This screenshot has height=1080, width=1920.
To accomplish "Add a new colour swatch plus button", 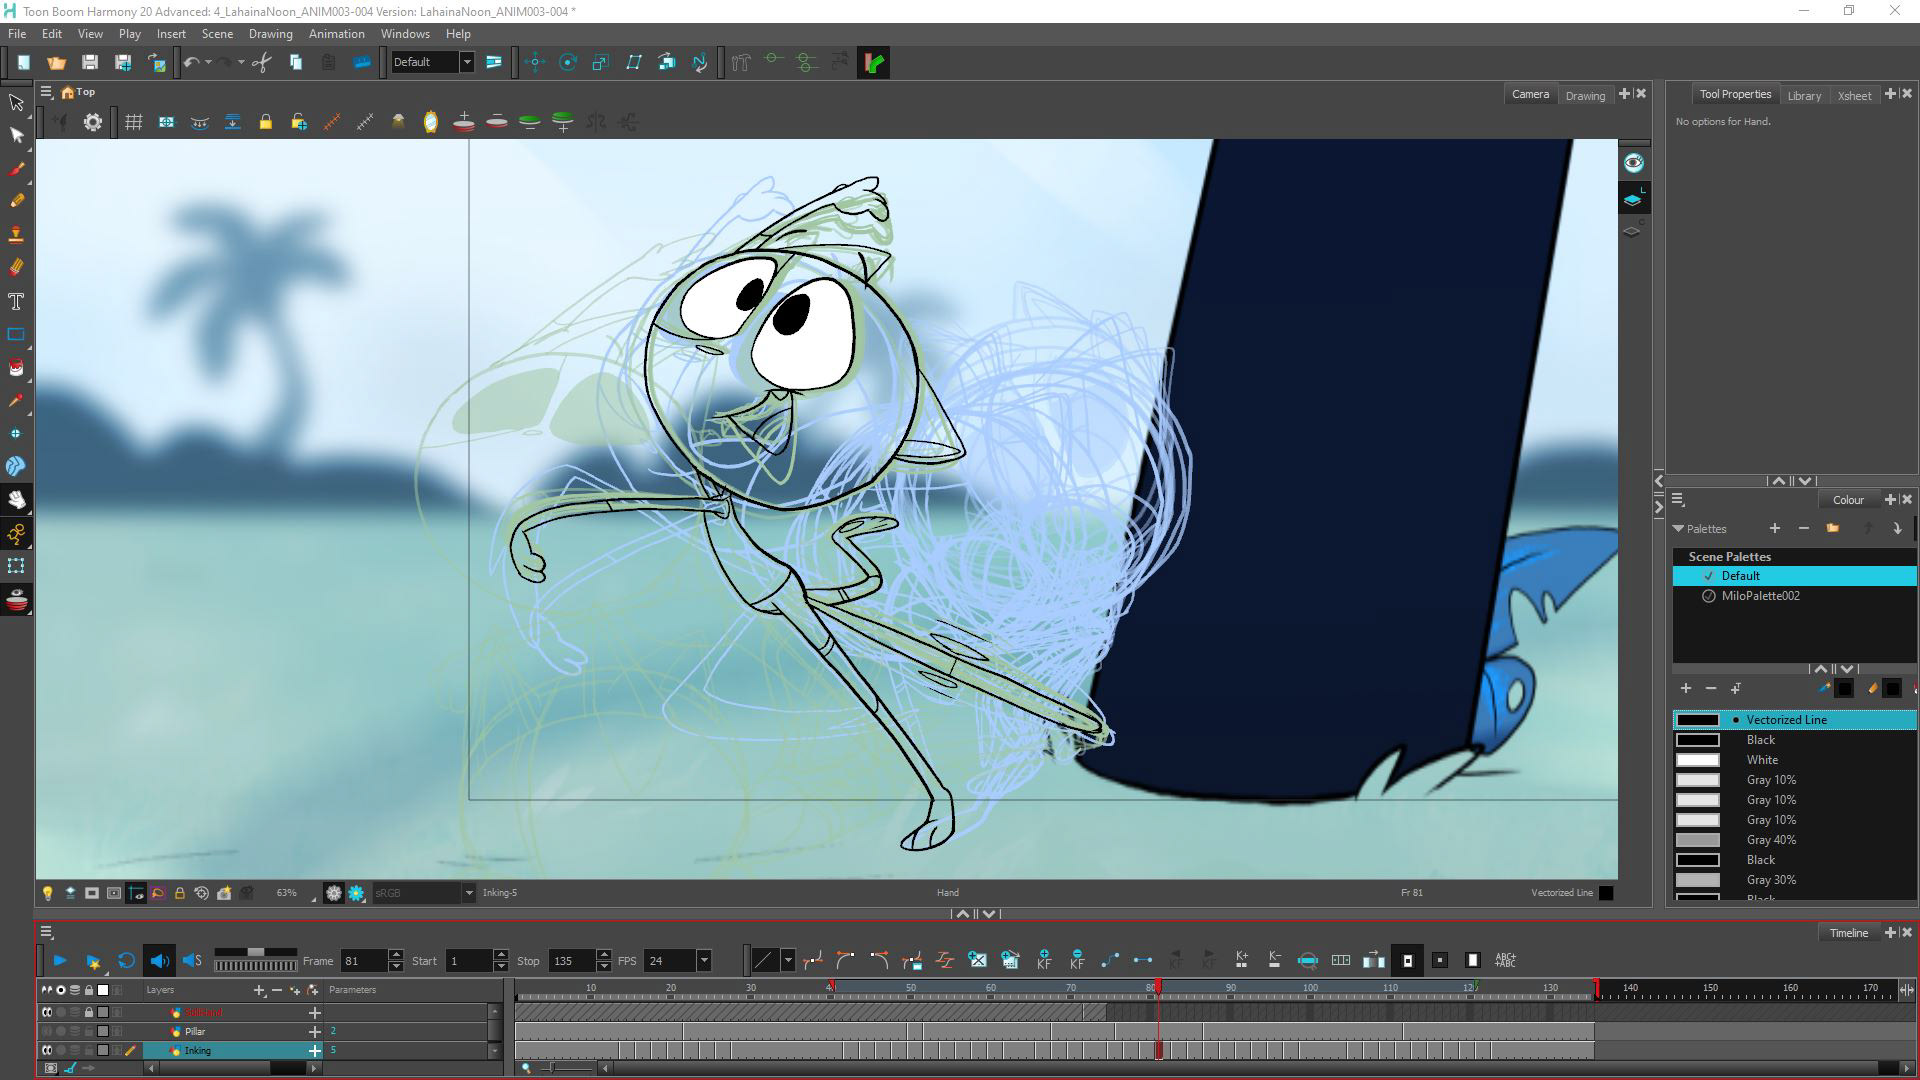I will point(1685,688).
